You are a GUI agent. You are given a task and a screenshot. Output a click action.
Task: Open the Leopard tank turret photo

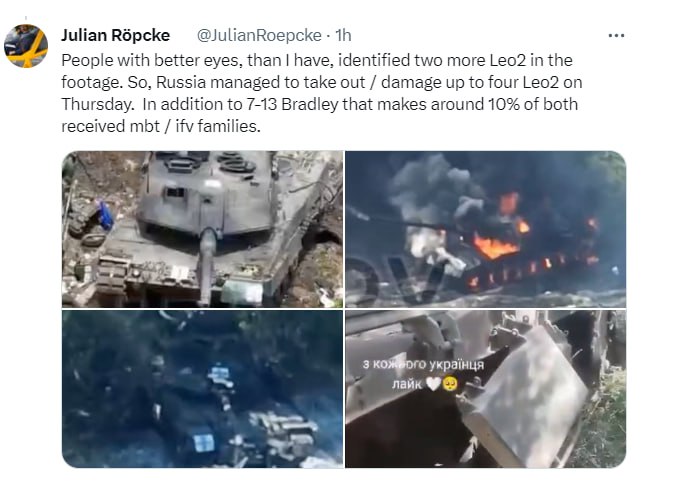202,229
